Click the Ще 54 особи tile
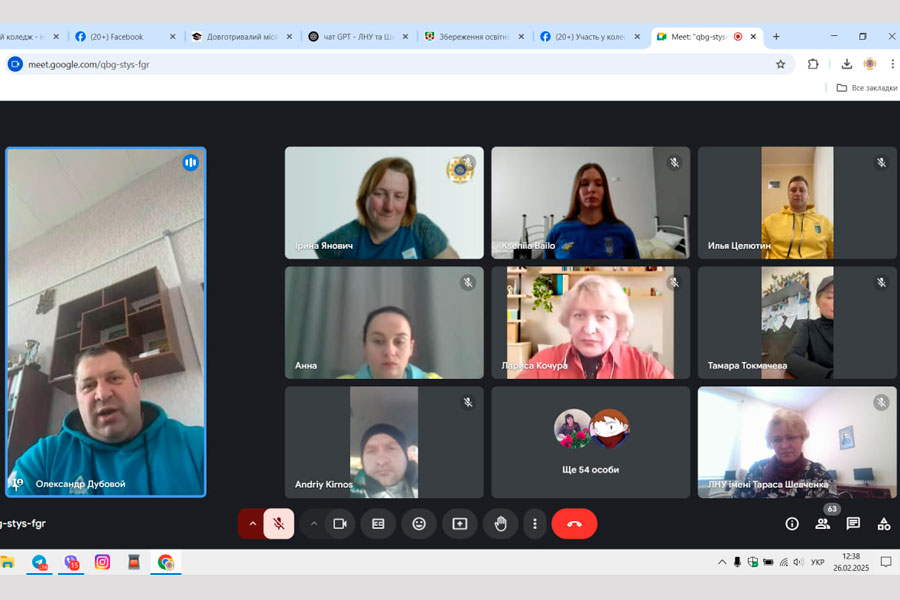Image resolution: width=900 pixels, height=600 pixels. (x=591, y=442)
